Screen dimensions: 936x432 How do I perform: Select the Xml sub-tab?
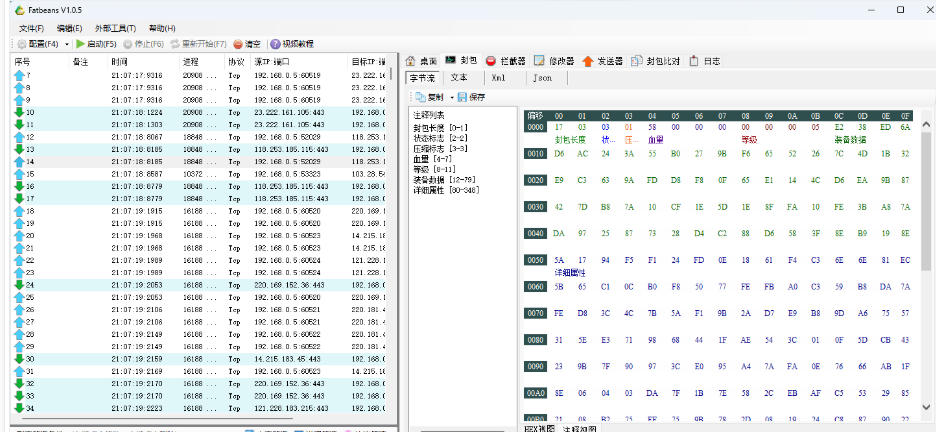(x=498, y=78)
